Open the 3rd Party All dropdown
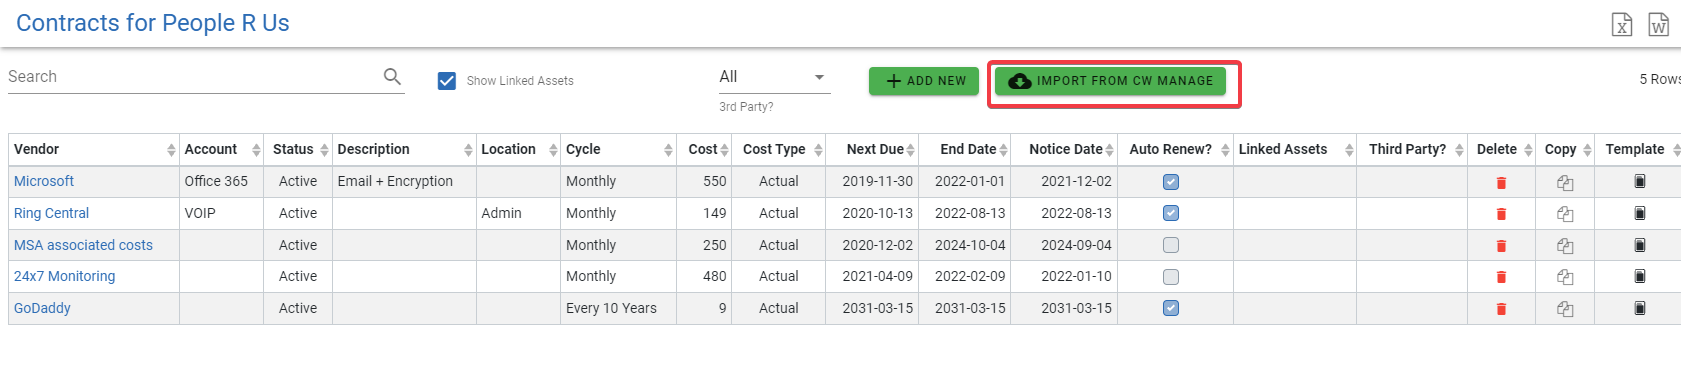The width and height of the screenshot is (1681, 380). [x=774, y=77]
